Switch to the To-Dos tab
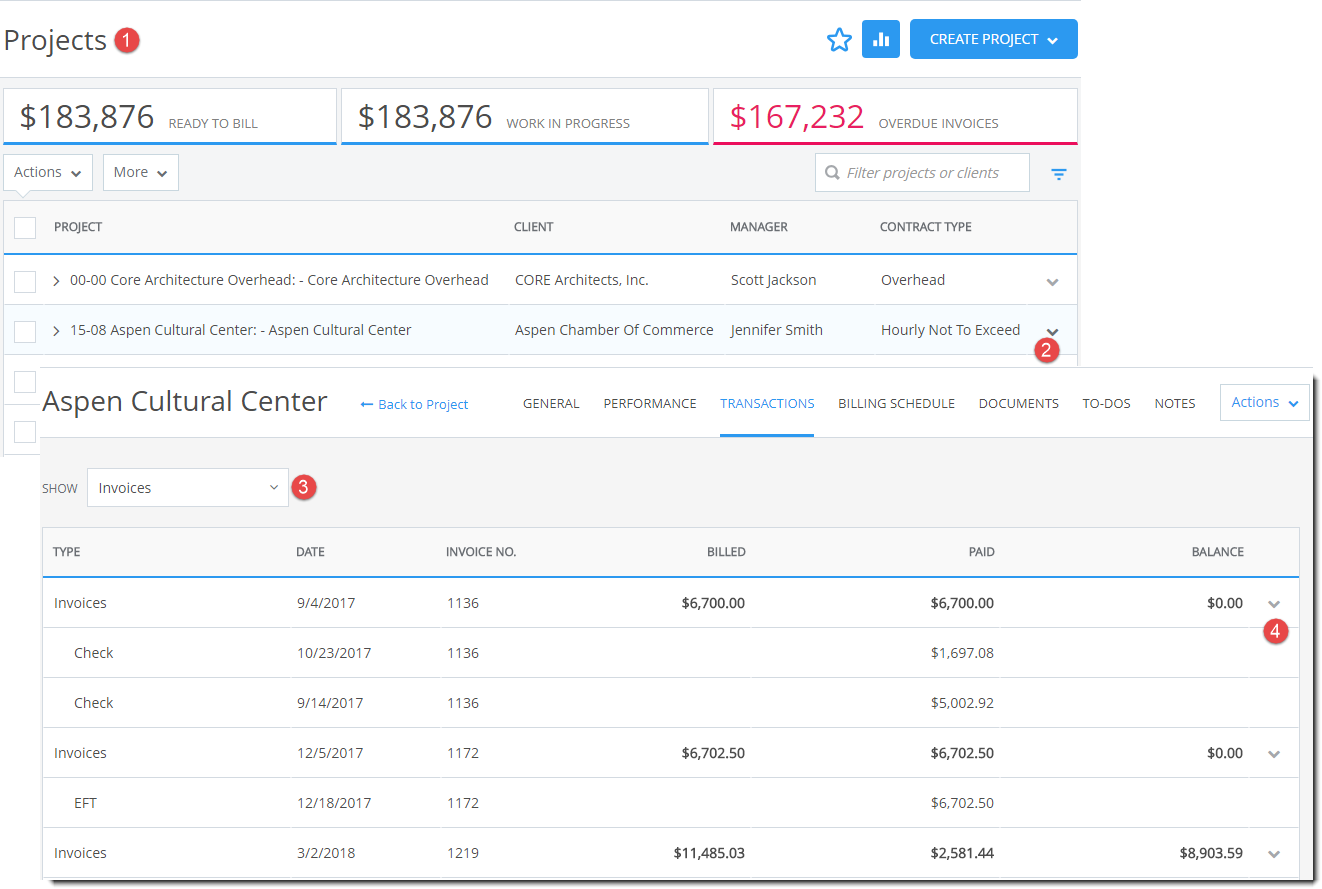 click(x=1106, y=403)
